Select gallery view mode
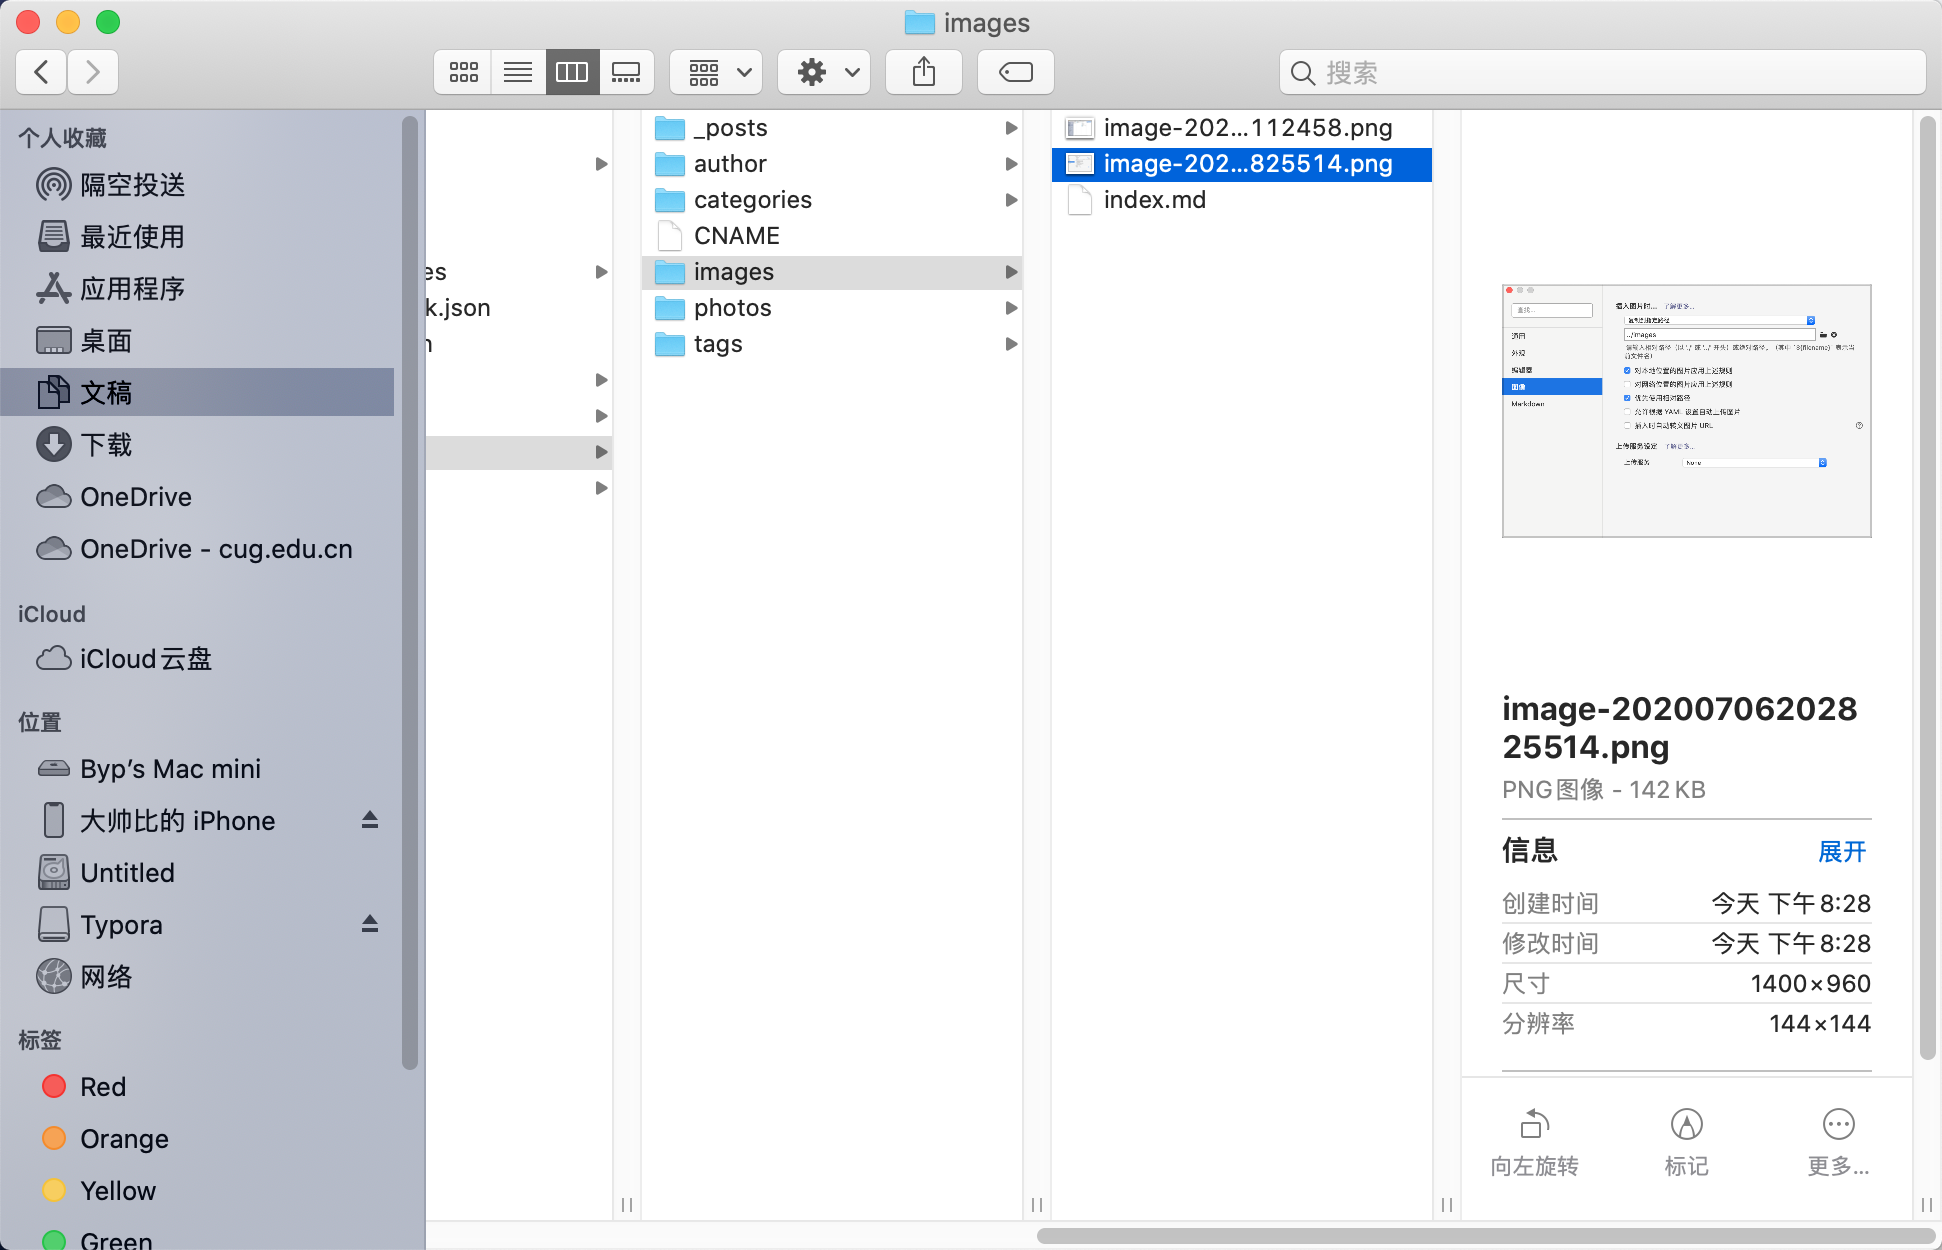The image size is (1942, 1250). click(x=626, y=72)
